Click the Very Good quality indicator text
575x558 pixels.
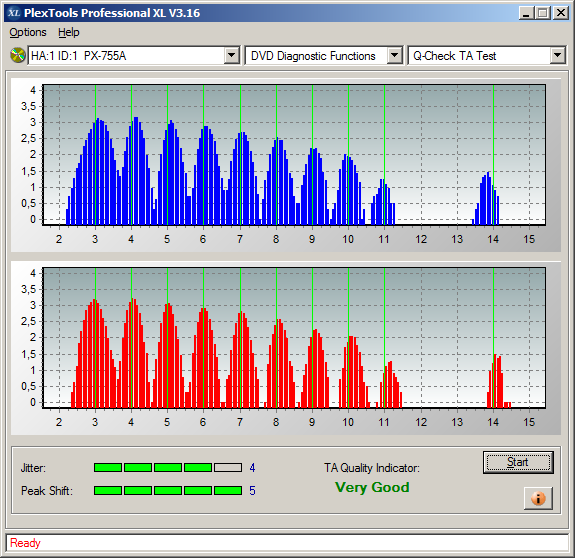(372, 487)
